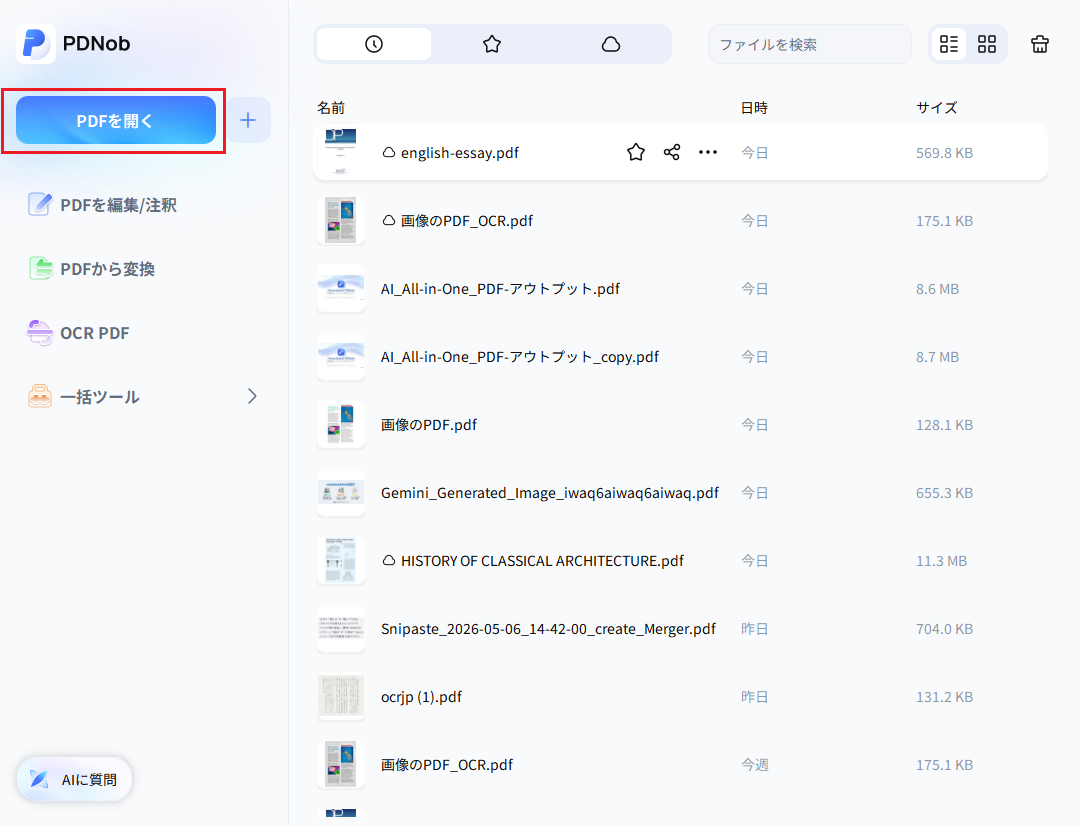Viewport: 1080px width, 826px height.
Task: Select list view layout icon
Action: click(948, 44)
